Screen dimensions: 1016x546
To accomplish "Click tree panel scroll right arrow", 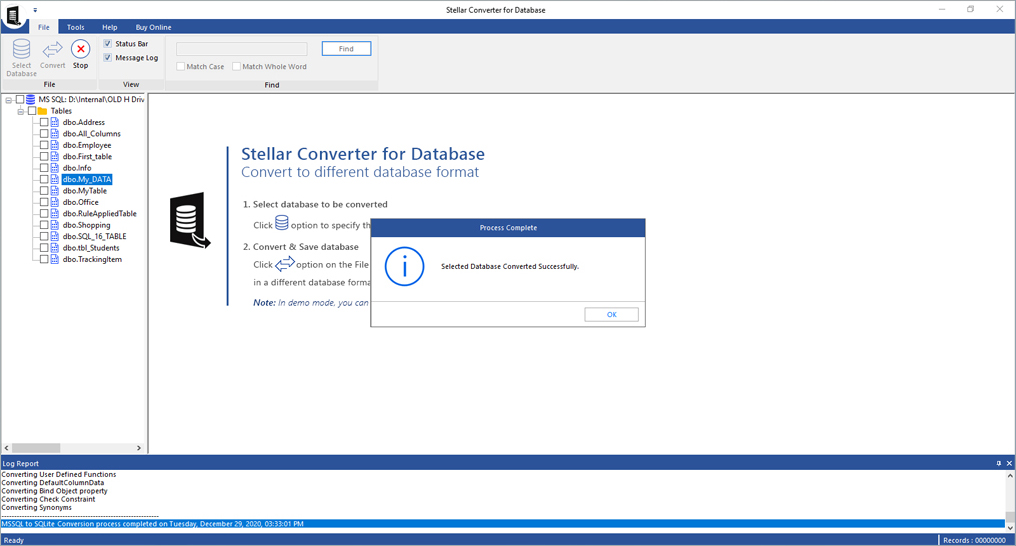I will (139, 448).
